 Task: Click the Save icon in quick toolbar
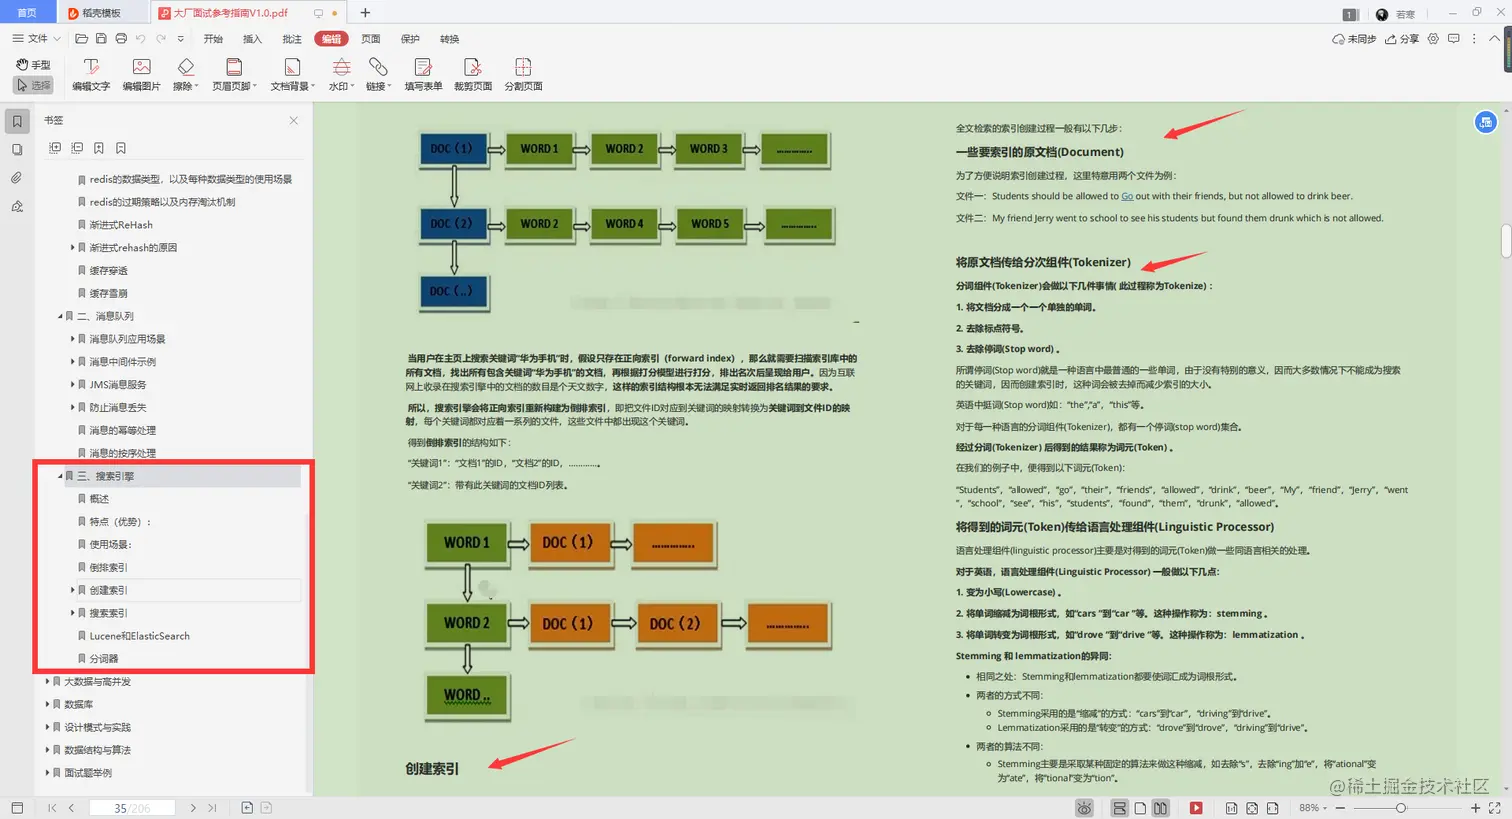tap(101, 39)
